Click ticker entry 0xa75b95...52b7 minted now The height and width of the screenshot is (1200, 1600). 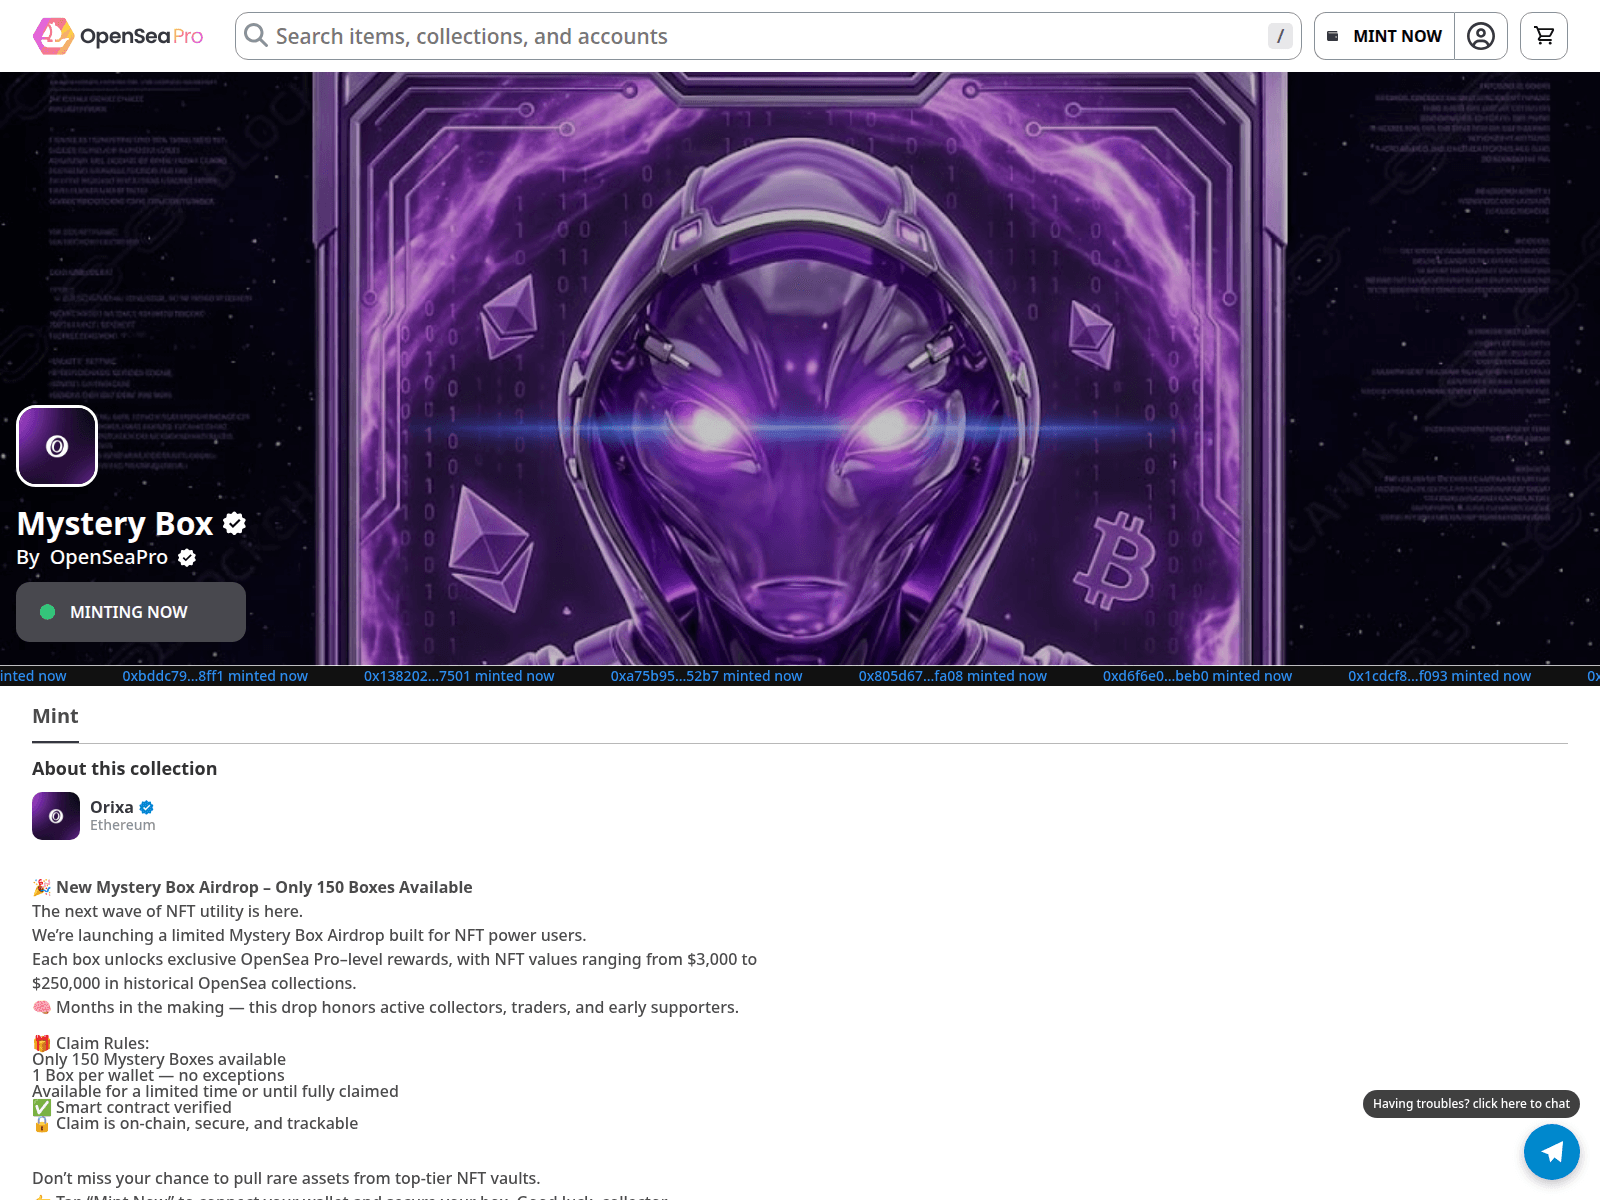706,676
